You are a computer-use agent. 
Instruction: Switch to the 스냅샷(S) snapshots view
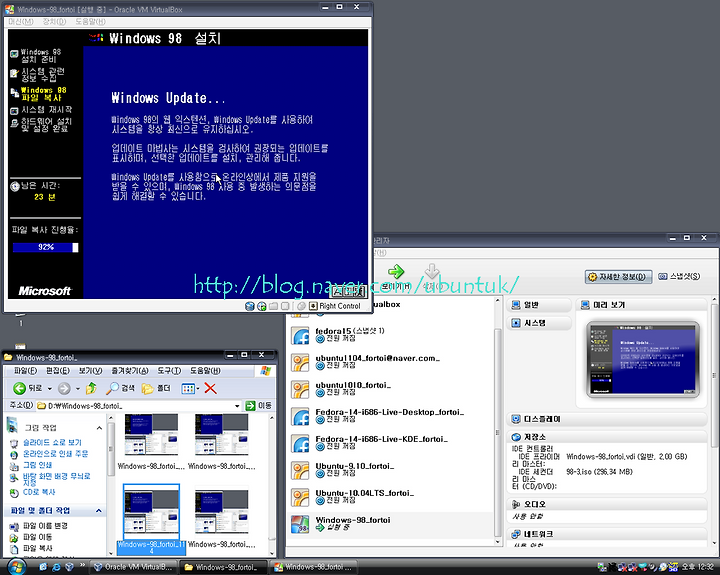[679, 276]
